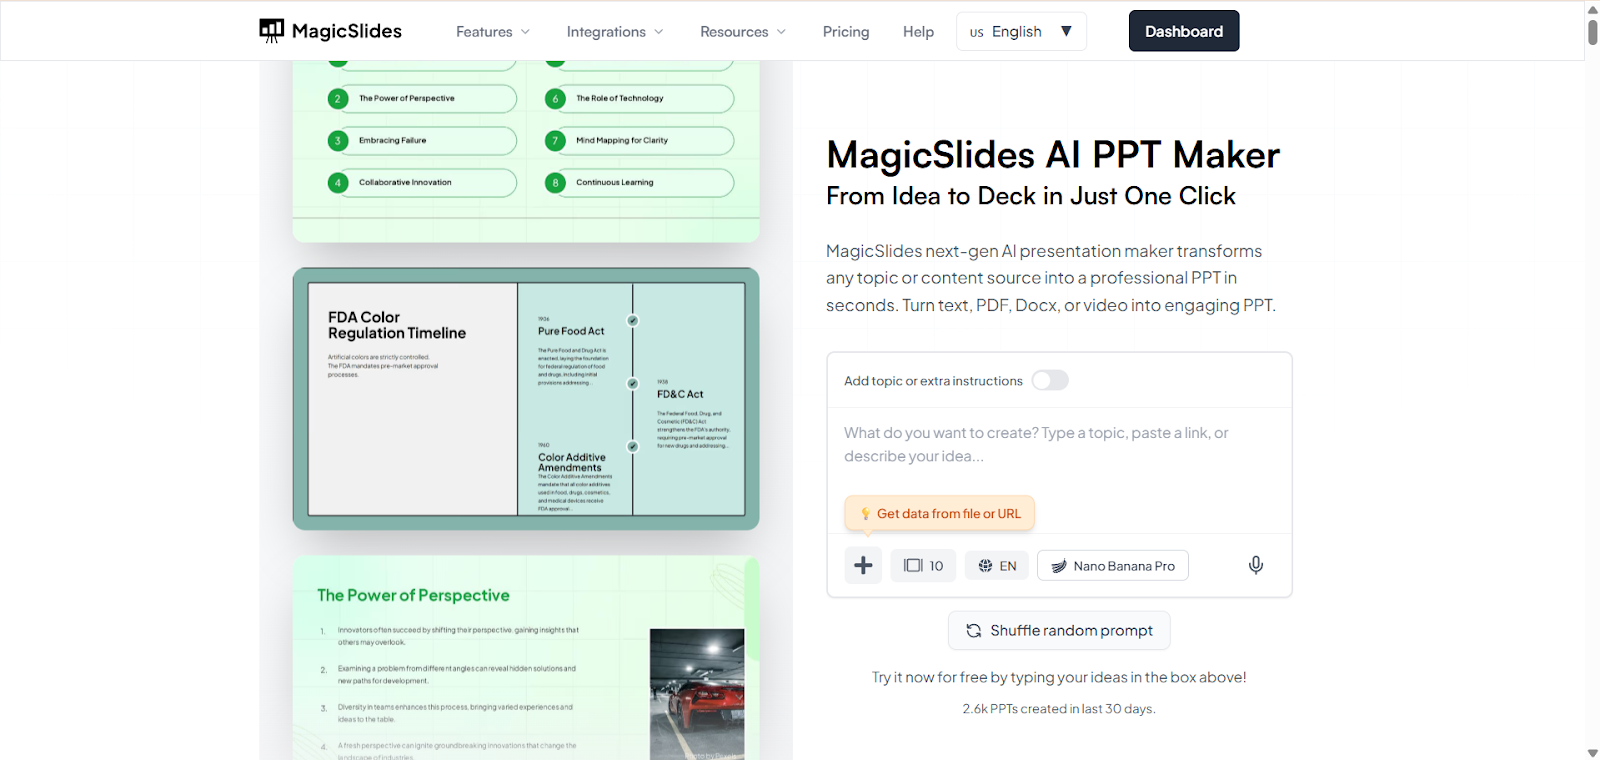Click the prompt text box to create presentation
1600x760 pixels.
pos(1059,445)
